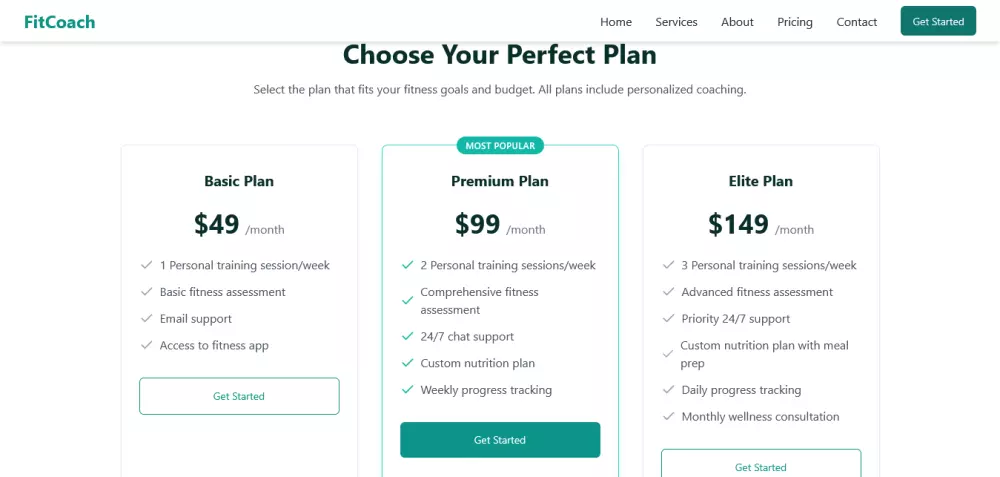The image size is (1000, 477).
Task: Go to the Services page
Action: click(x=676, y=22)
